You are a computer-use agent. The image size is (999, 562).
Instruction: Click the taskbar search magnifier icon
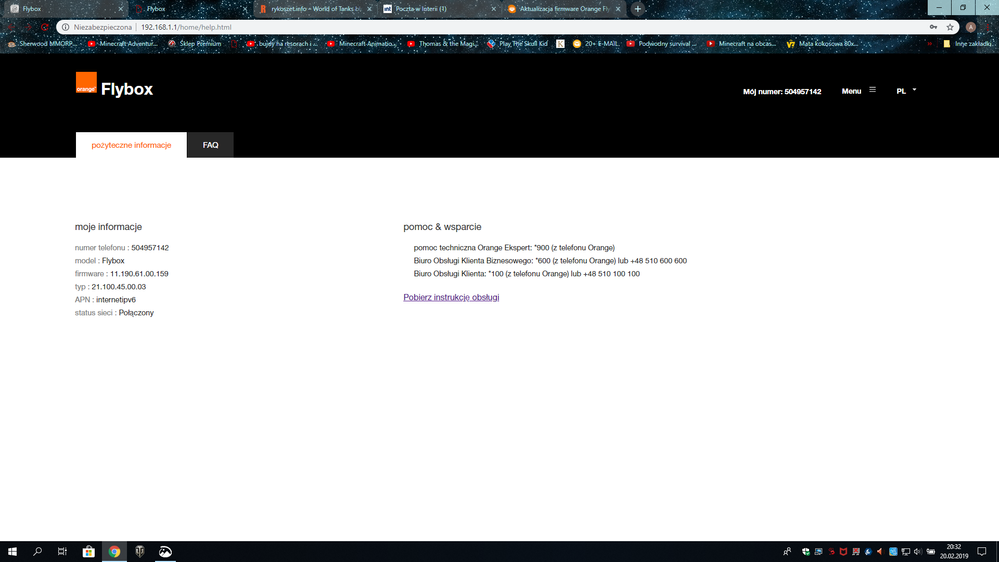(38, 551)
